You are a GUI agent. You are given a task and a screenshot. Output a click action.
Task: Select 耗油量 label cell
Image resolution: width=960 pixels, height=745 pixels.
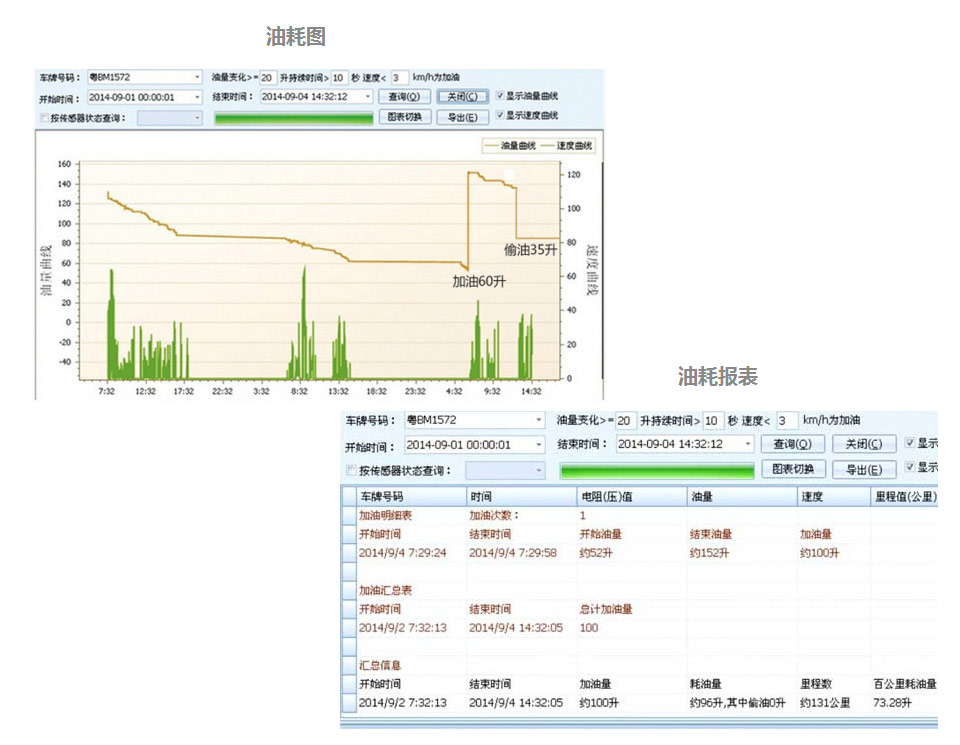point(705,684)
